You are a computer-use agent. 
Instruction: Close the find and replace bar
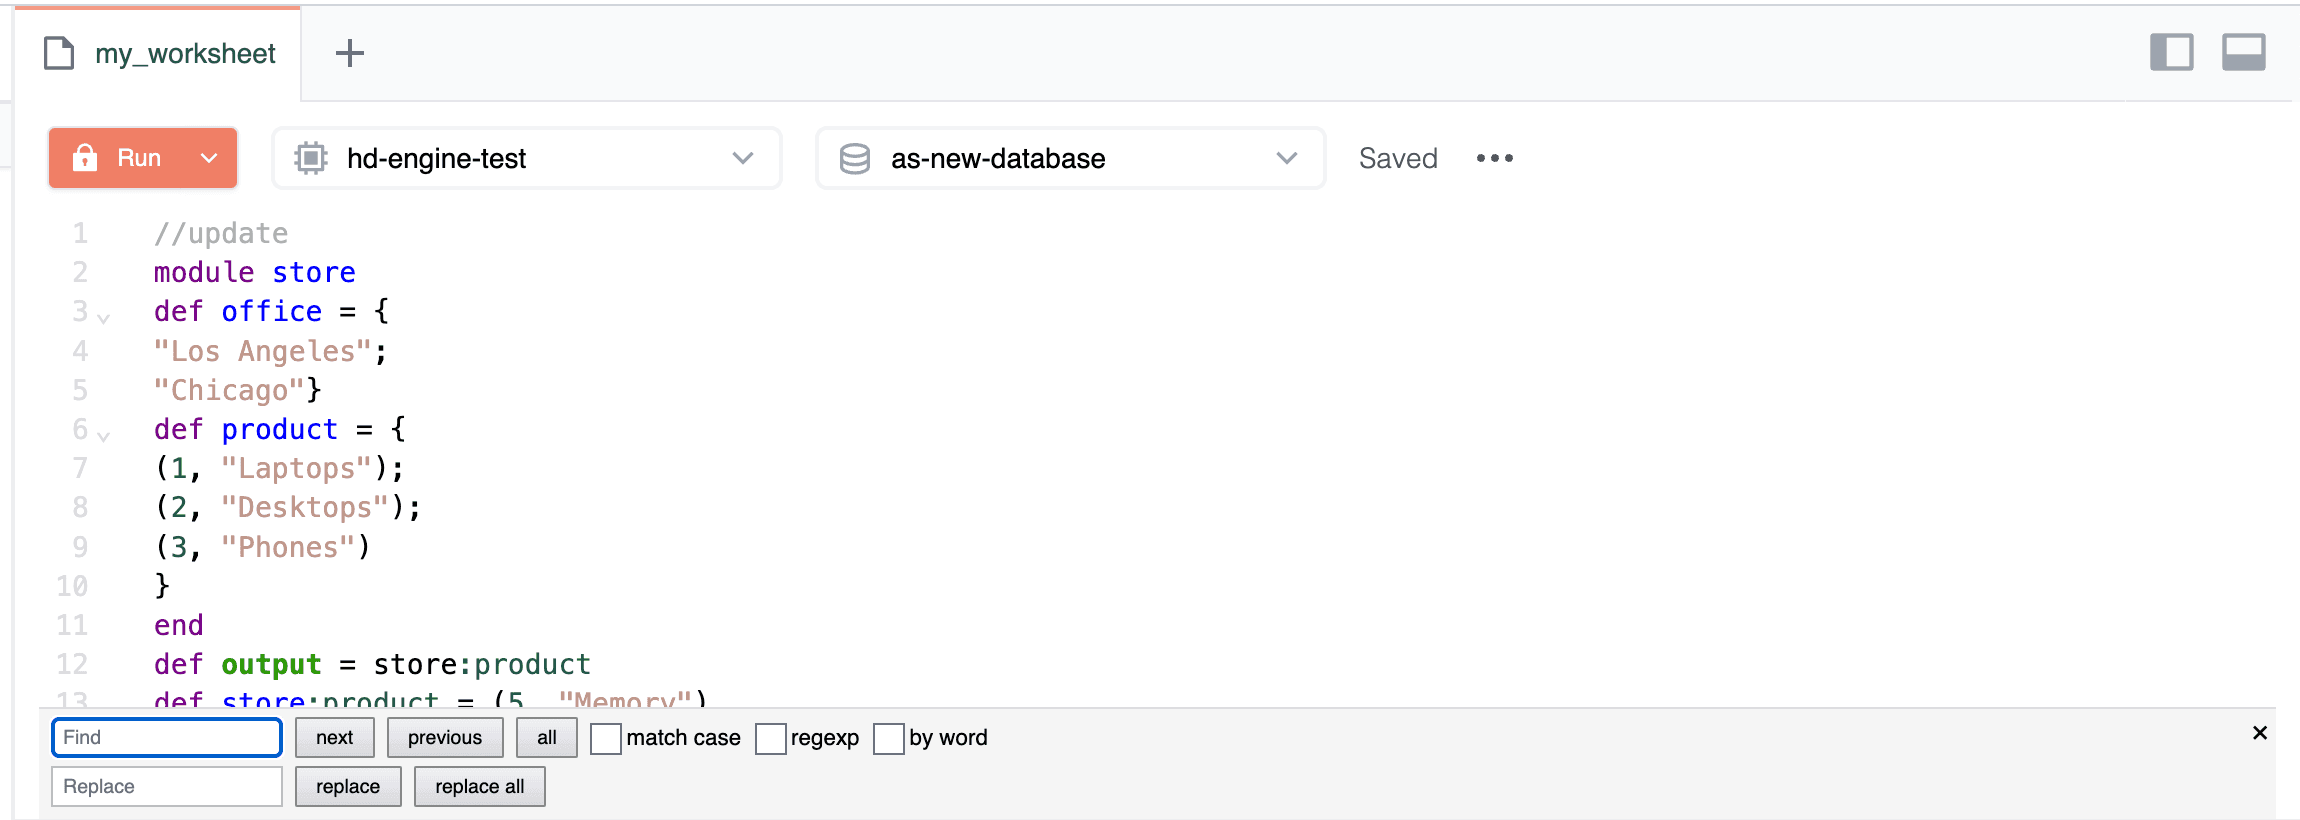(x=2259, y=733)
